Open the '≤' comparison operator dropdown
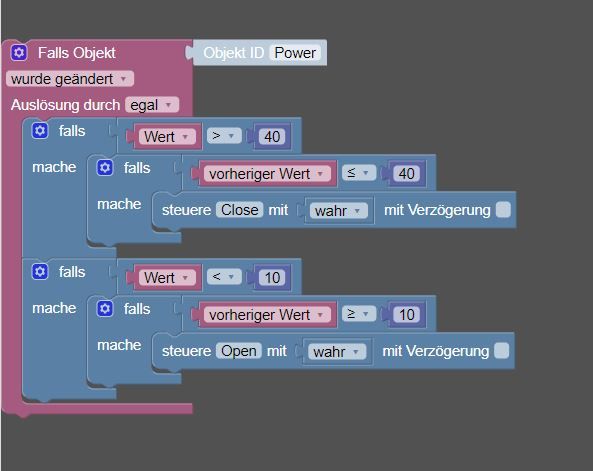Viewport: 593px width, 471px height. (359, 173)
